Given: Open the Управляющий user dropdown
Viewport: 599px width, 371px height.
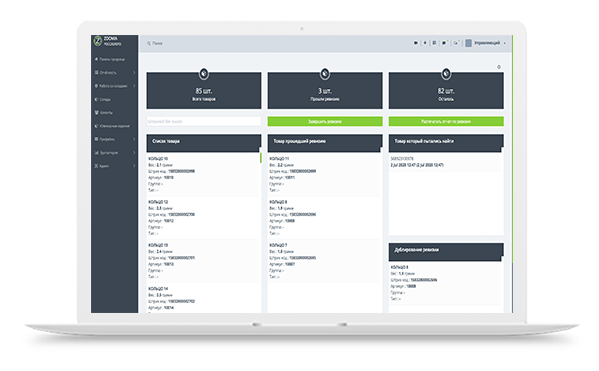Looking at the screenshot, I should (x=486, y=43).
